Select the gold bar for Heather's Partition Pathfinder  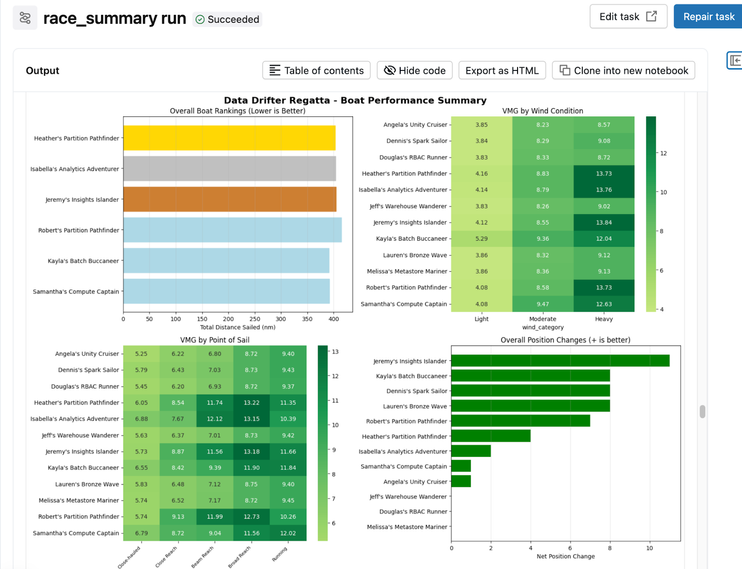coord(229,138)
